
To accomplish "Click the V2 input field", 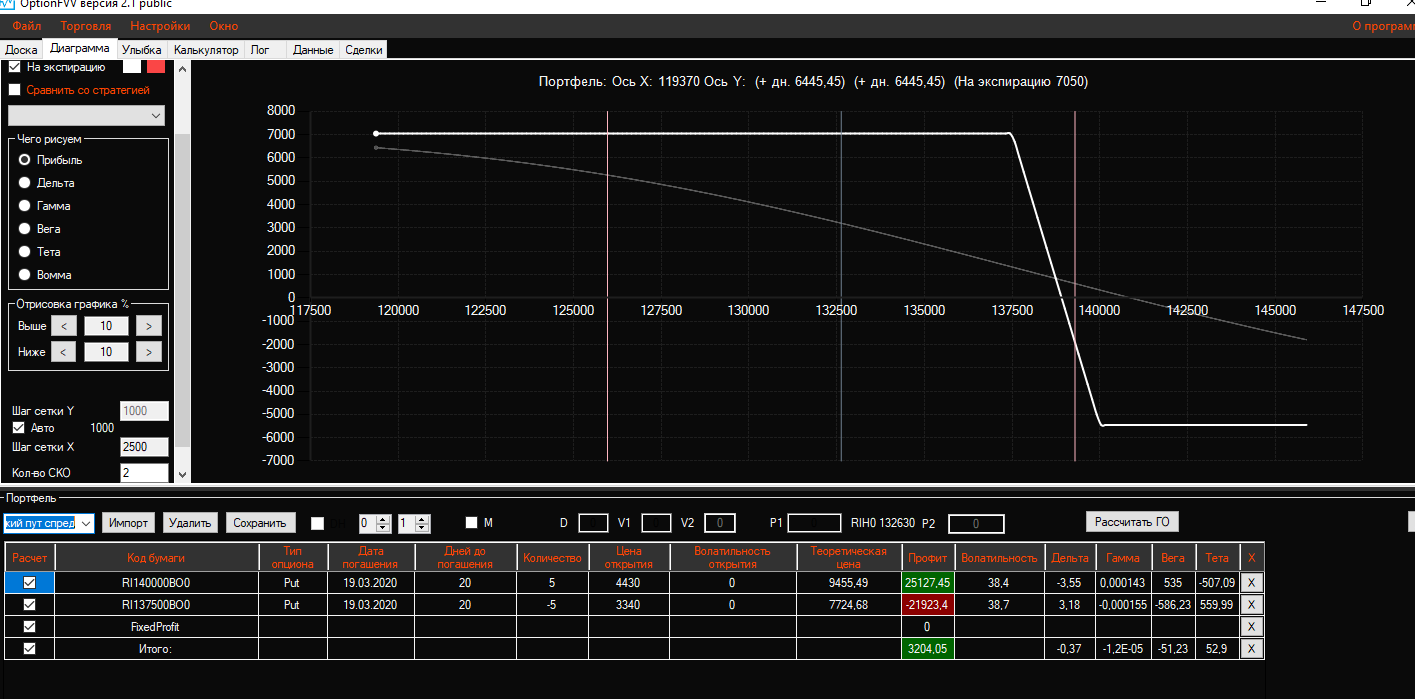I will [720, 523].
